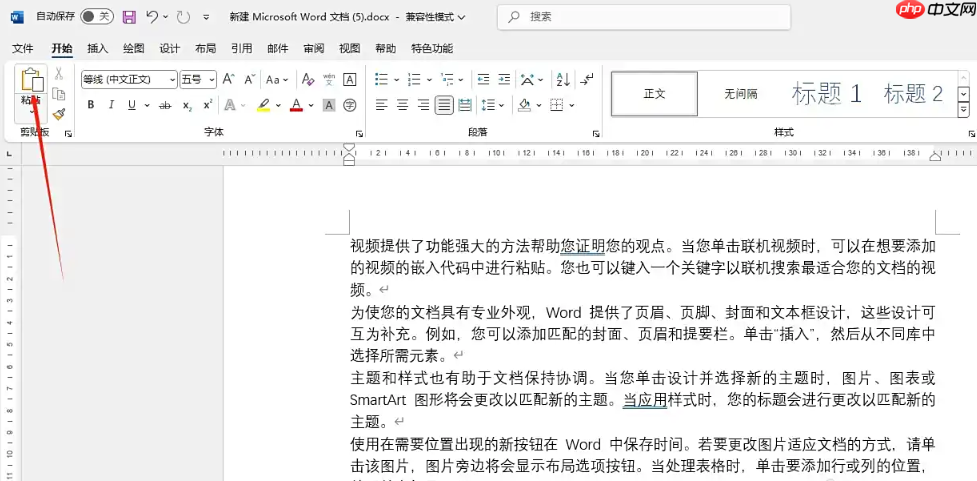Toggle AutoSave switch

click(97, 17)
